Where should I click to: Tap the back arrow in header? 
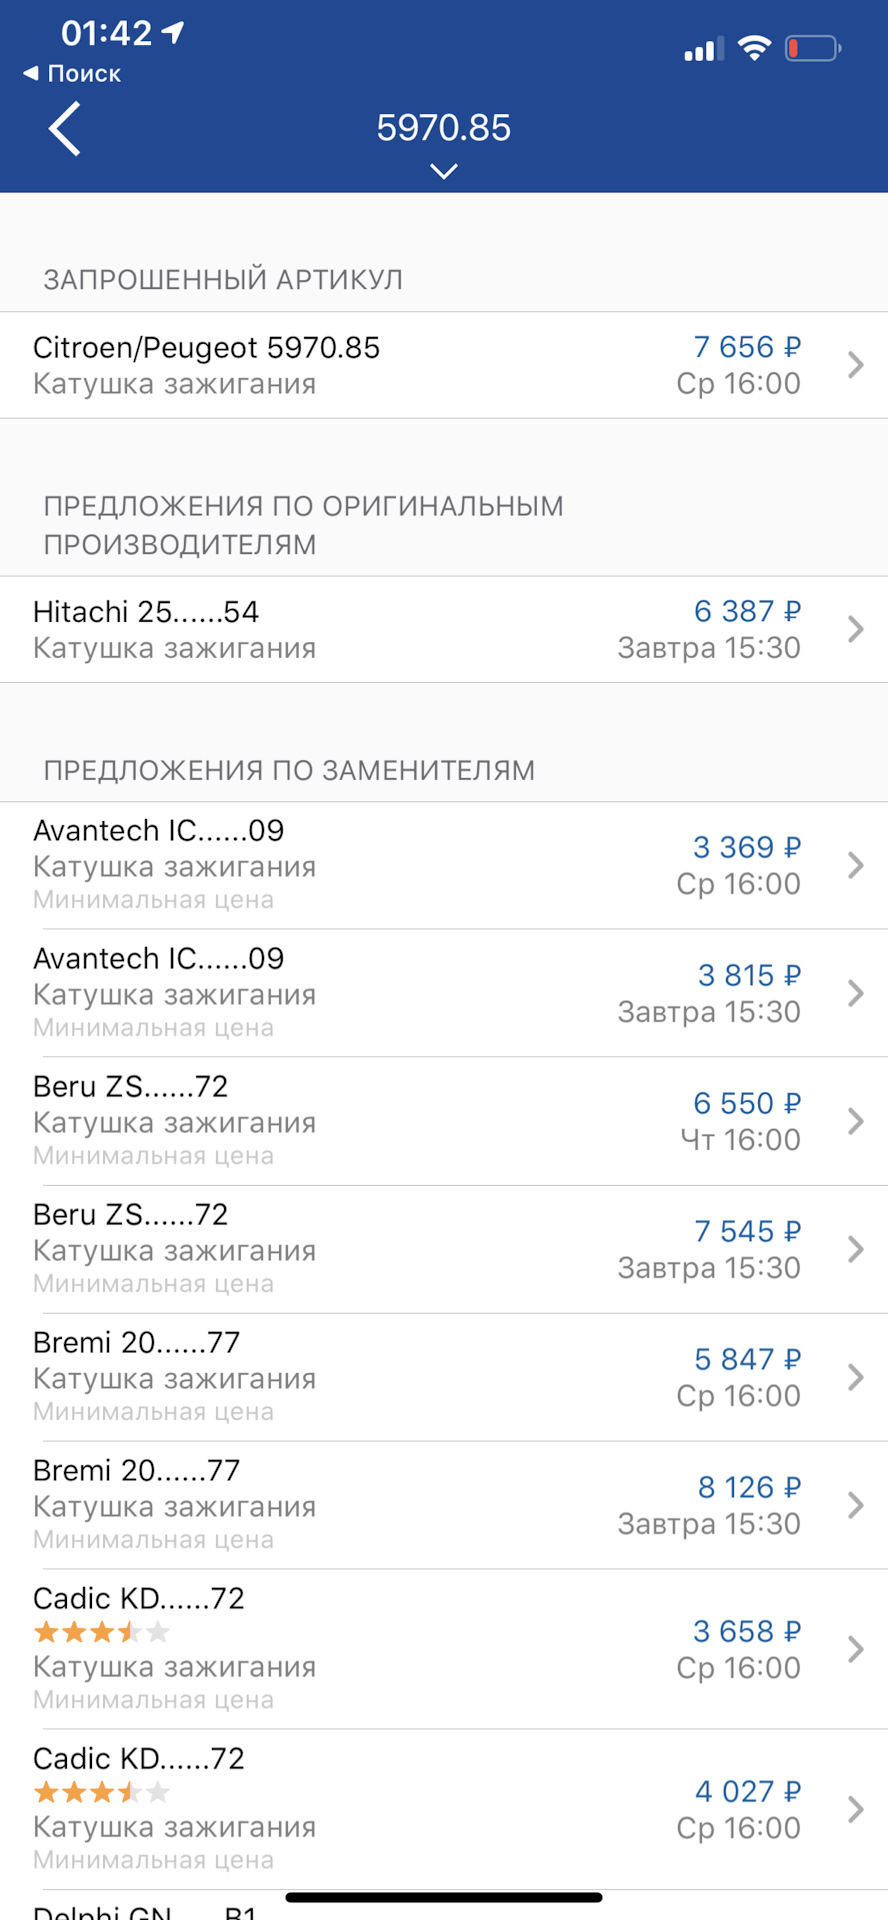click(x=65, y=130)
